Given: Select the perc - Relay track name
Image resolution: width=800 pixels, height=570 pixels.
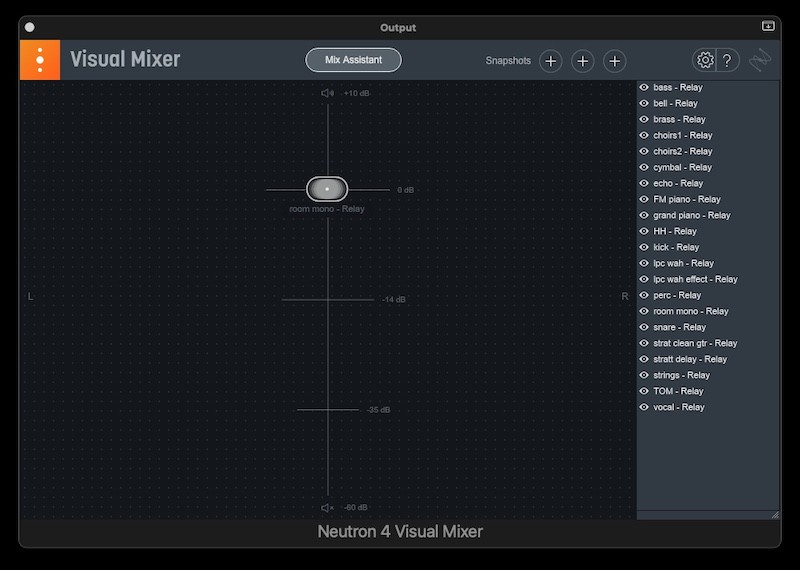Looking at the screenshot, I should pos(677,295).
